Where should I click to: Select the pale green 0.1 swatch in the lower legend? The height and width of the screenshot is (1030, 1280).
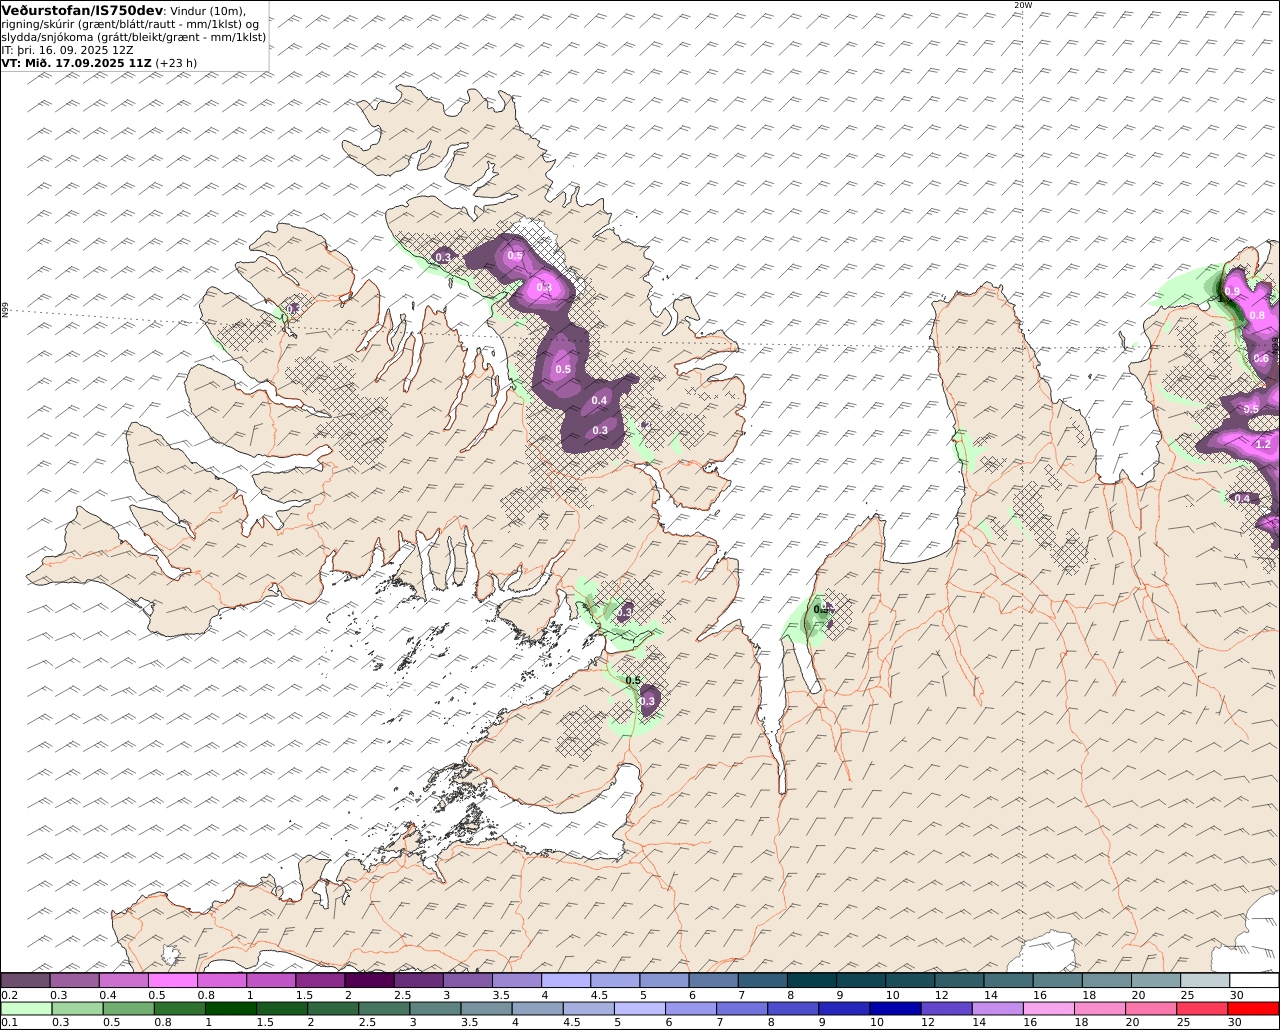pos(26,1008)
